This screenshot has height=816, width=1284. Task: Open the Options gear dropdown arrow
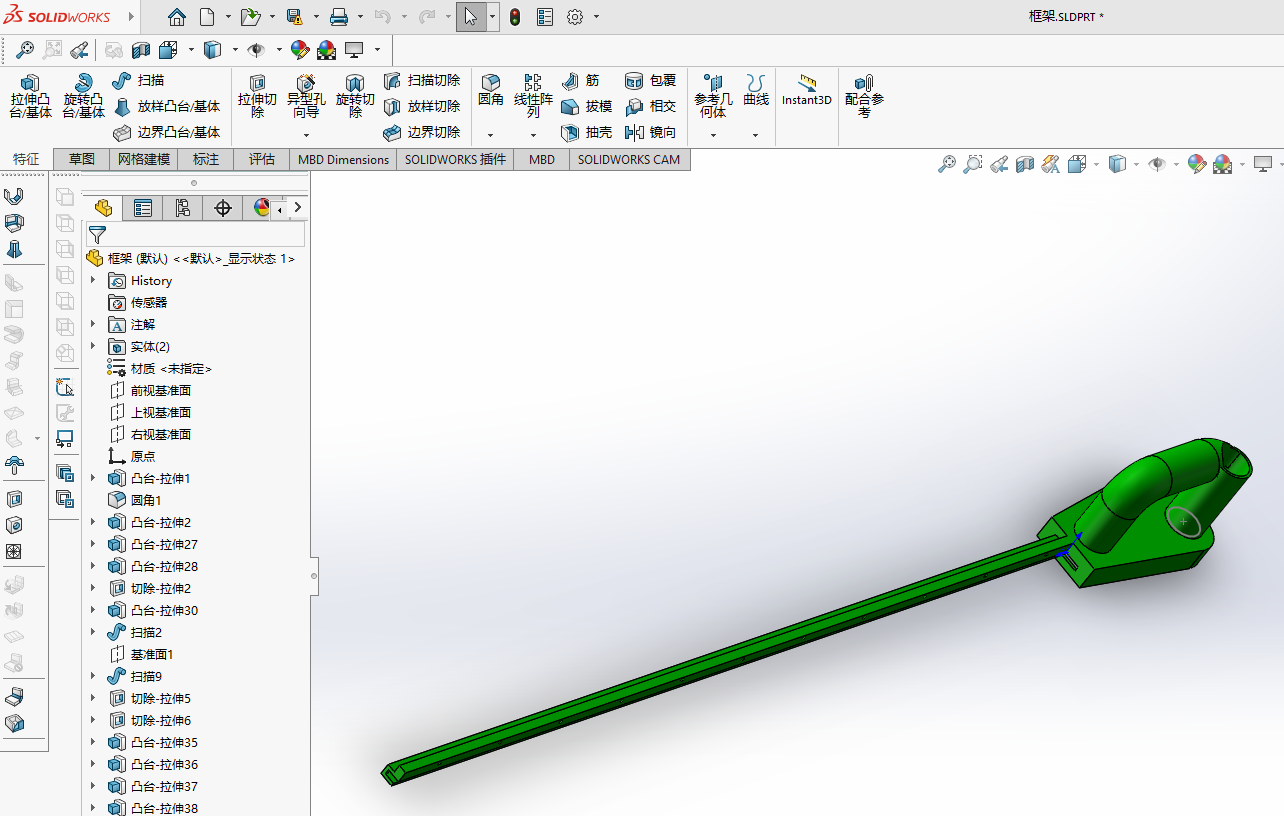597,17
